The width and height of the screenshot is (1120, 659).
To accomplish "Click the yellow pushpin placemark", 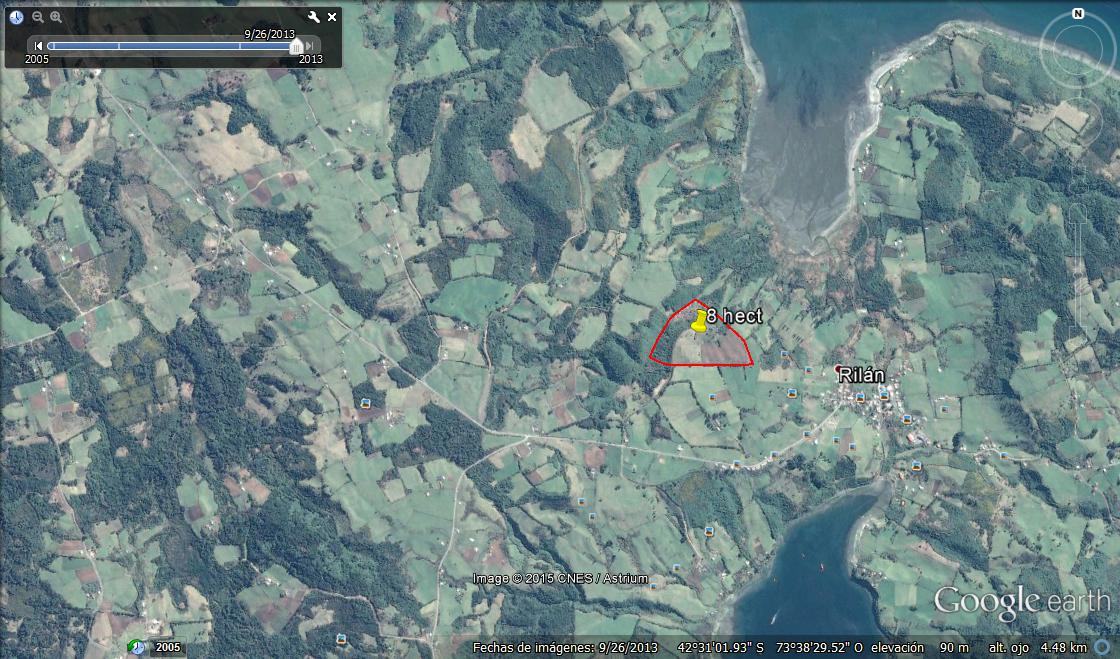I will click(698, 320).
